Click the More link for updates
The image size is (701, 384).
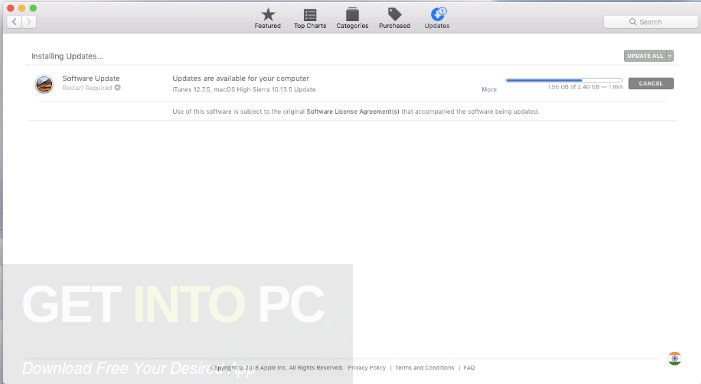point(489,89)
